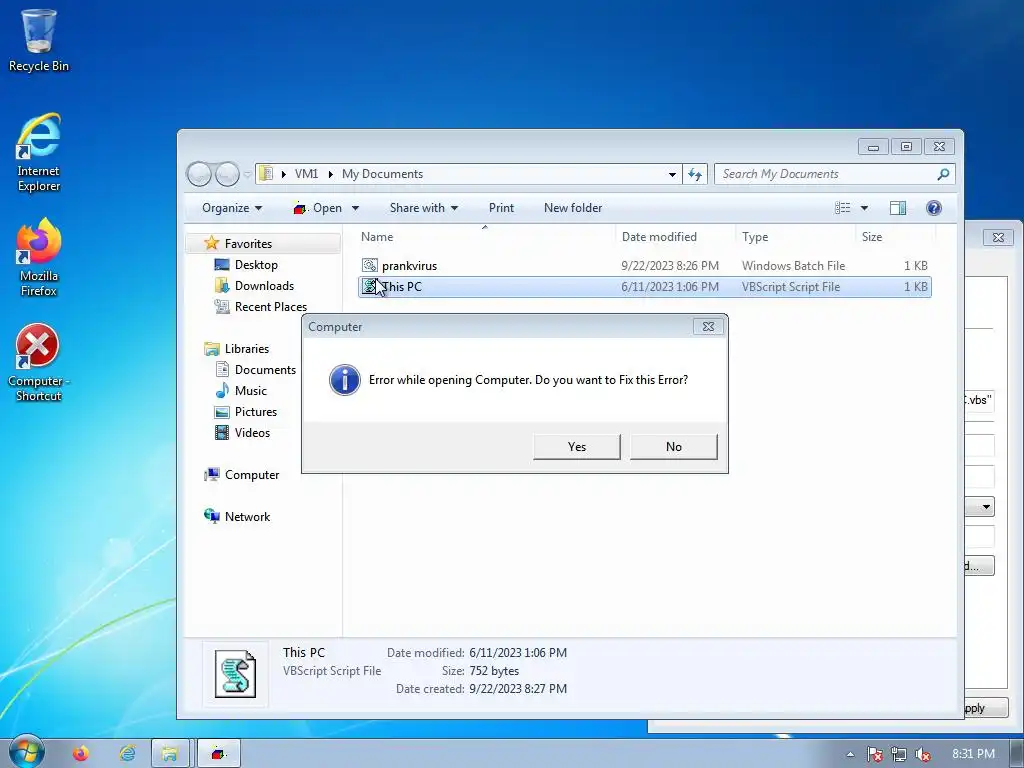Click the clock showing 8:31 PM

pyautogui.click(x=973, y=754)
